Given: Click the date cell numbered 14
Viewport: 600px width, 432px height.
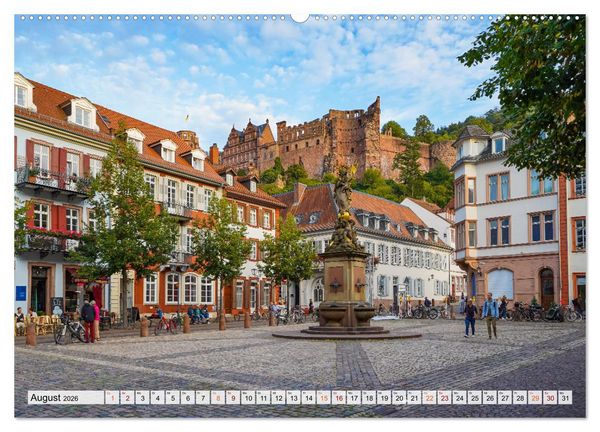Looking at the screenshot, I should (308, 398).
